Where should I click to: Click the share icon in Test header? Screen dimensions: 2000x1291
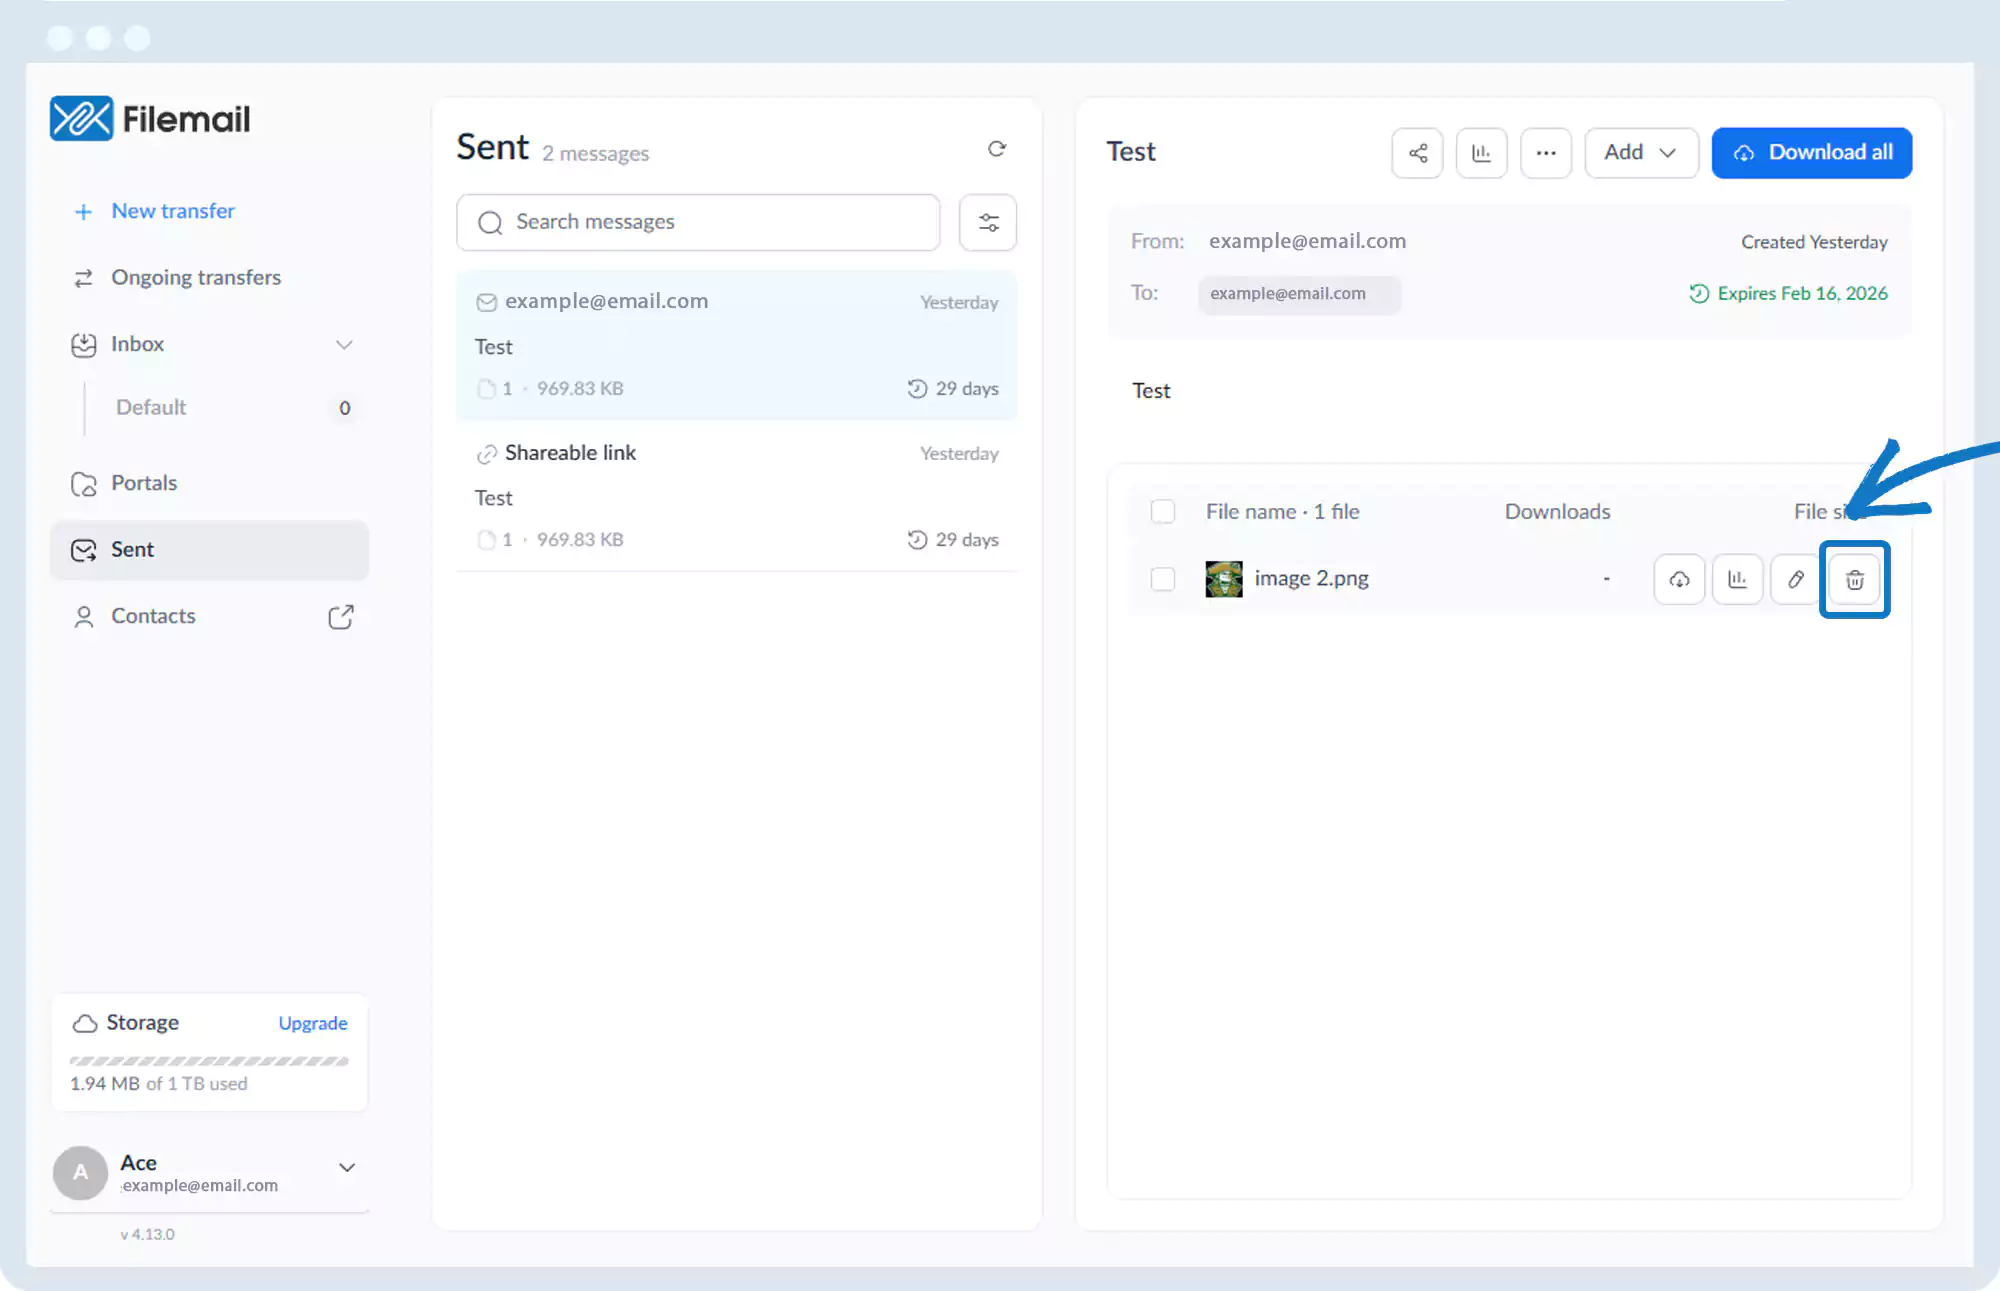[1417, 153]
